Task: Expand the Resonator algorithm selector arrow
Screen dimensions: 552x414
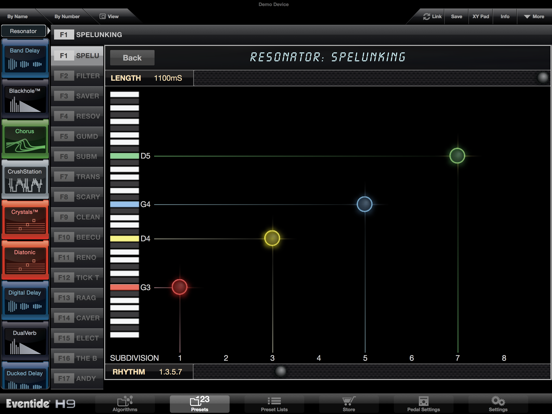Action: click(x=49, y=31)
